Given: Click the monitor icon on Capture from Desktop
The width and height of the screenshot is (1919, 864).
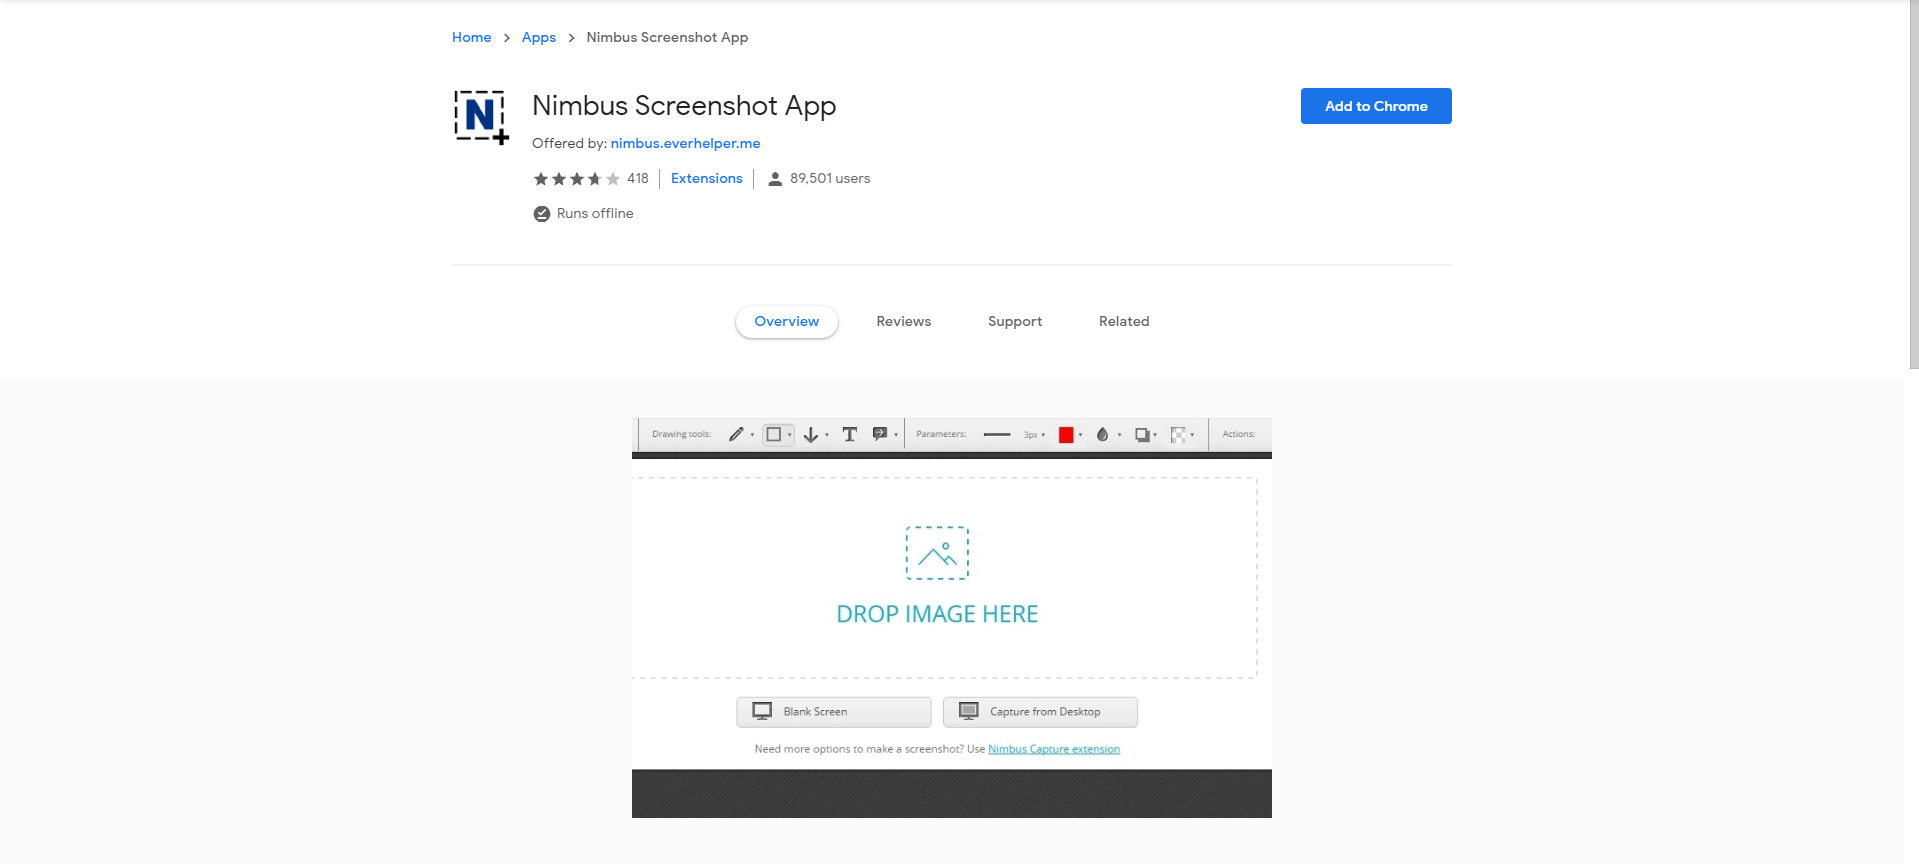Looking at the screenshot, I should click(969, 711).
